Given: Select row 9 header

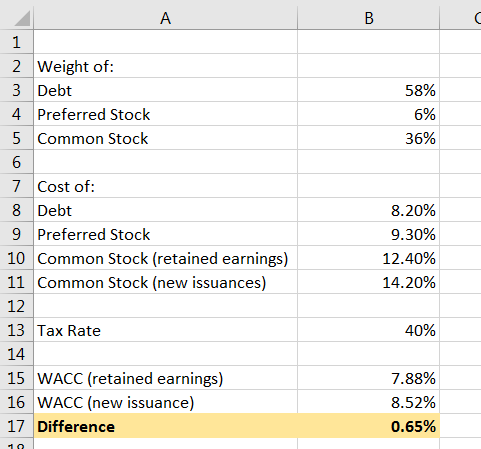Looking at the screenshot, I should 16,234.
